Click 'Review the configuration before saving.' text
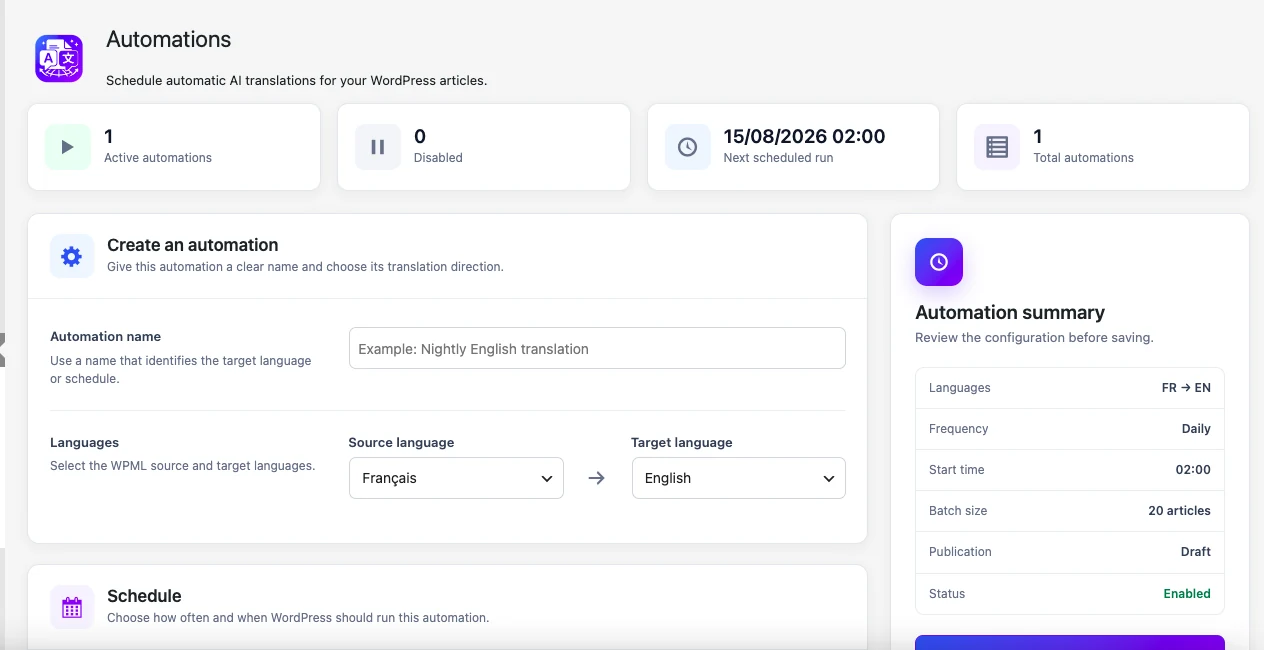This screenshot has height=650, width=1264. [x=1034, y=338]
